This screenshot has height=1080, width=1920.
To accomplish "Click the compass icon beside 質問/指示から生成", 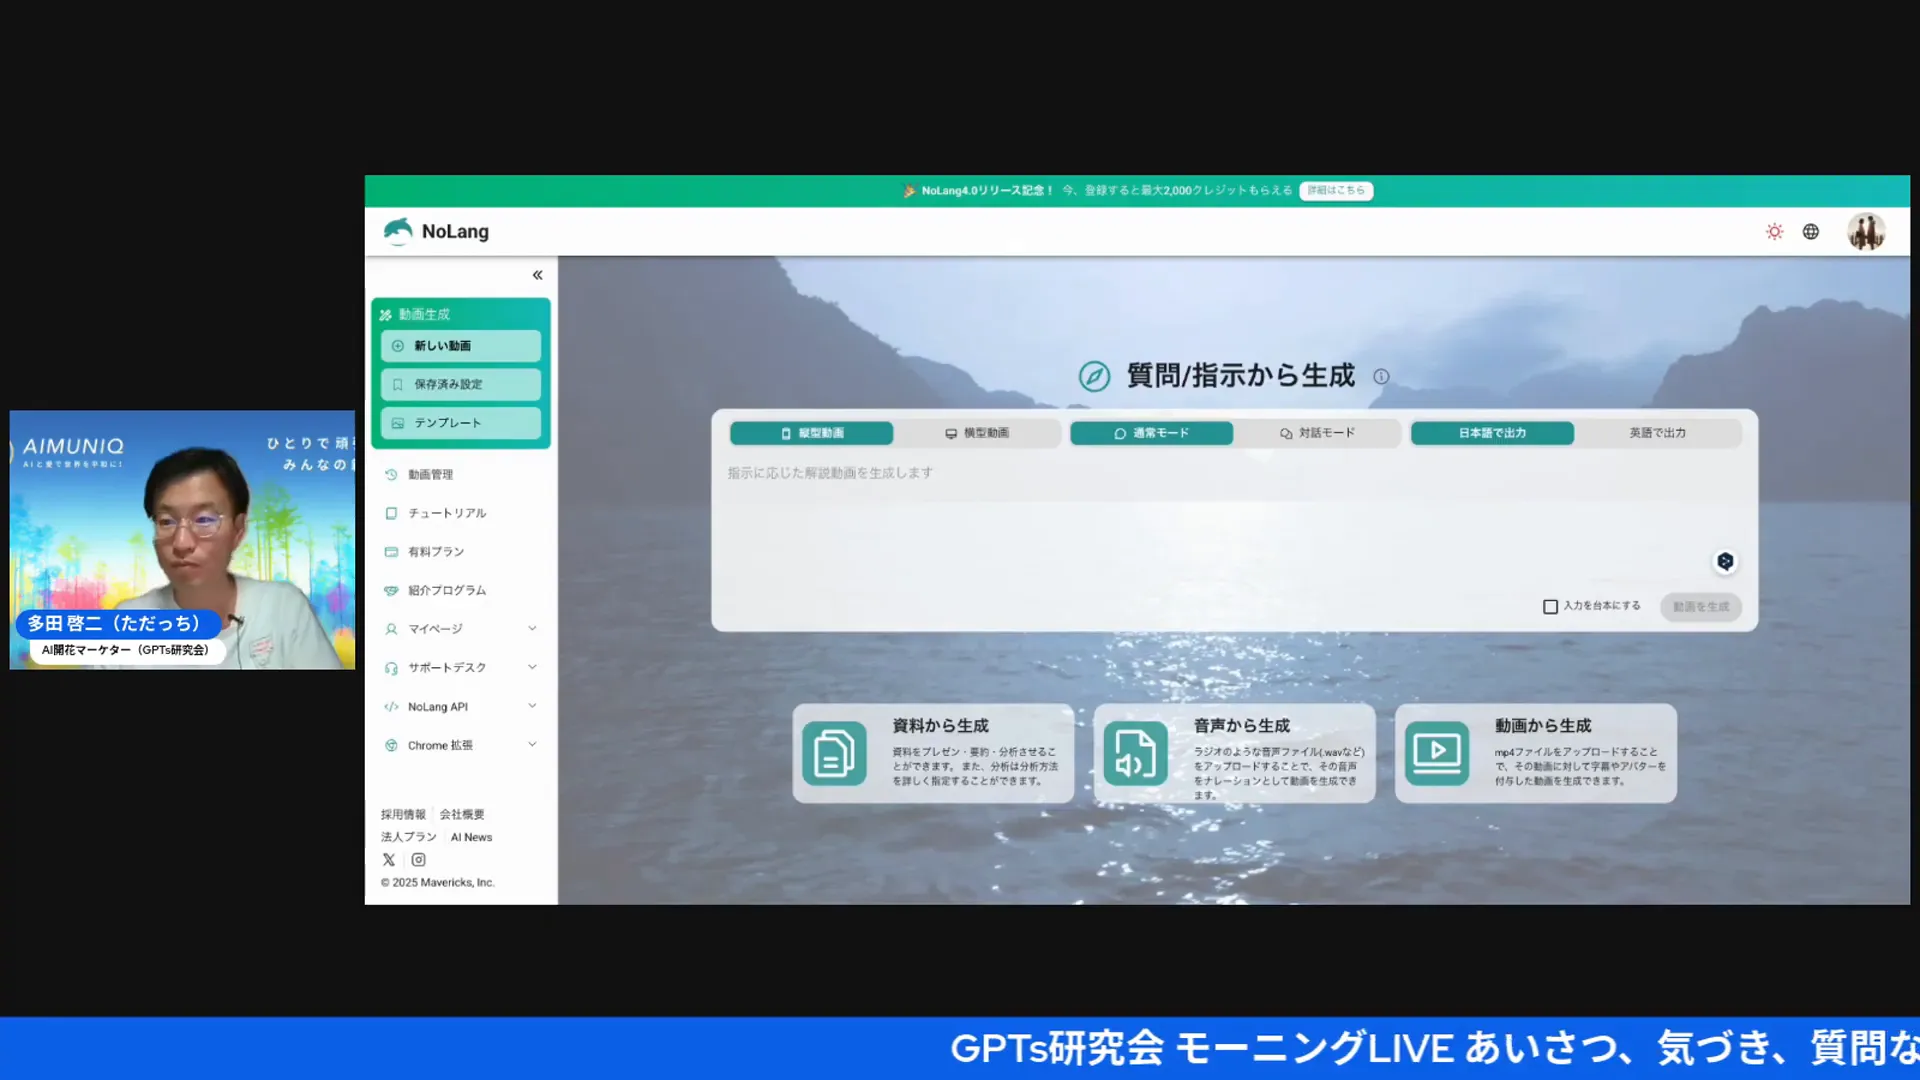I will coord(1094,376).
